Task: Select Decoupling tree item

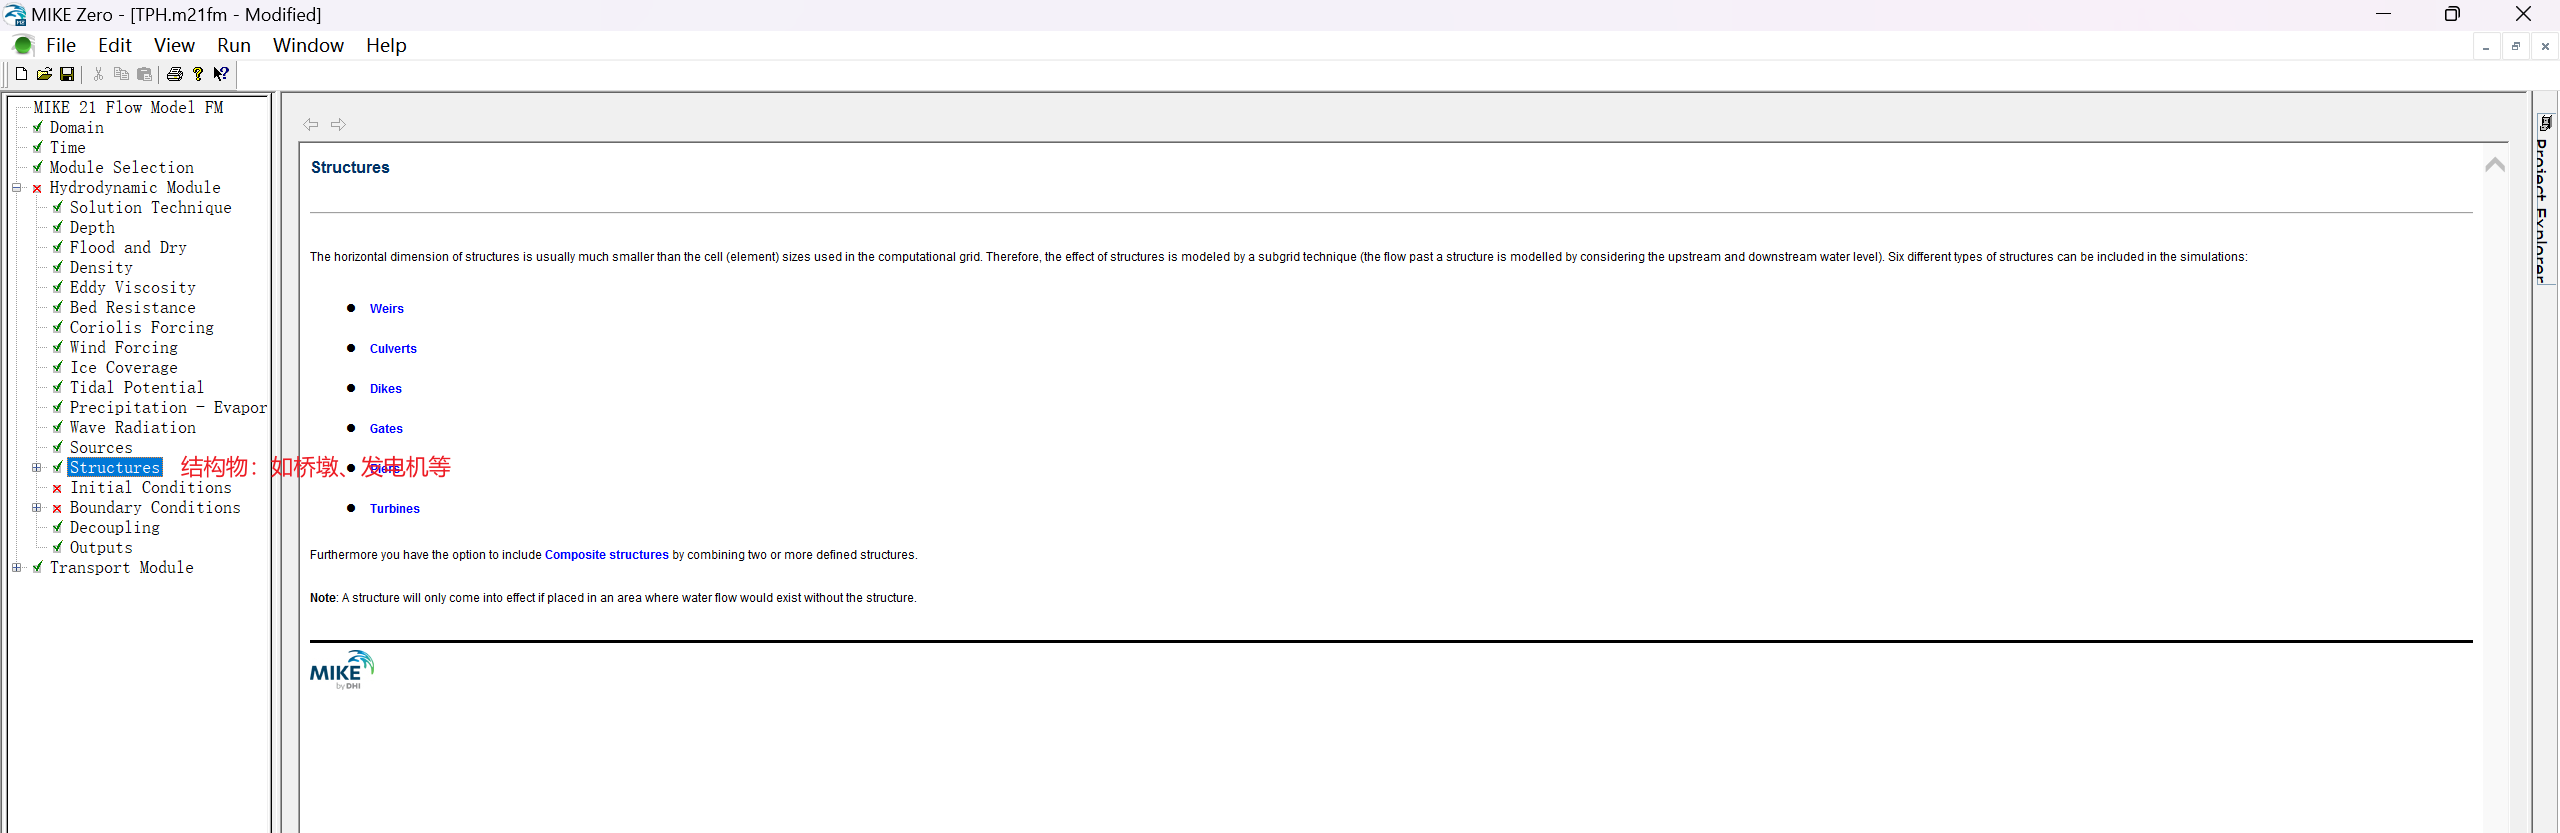Action: pyautogui.click(x=115, y=528)
